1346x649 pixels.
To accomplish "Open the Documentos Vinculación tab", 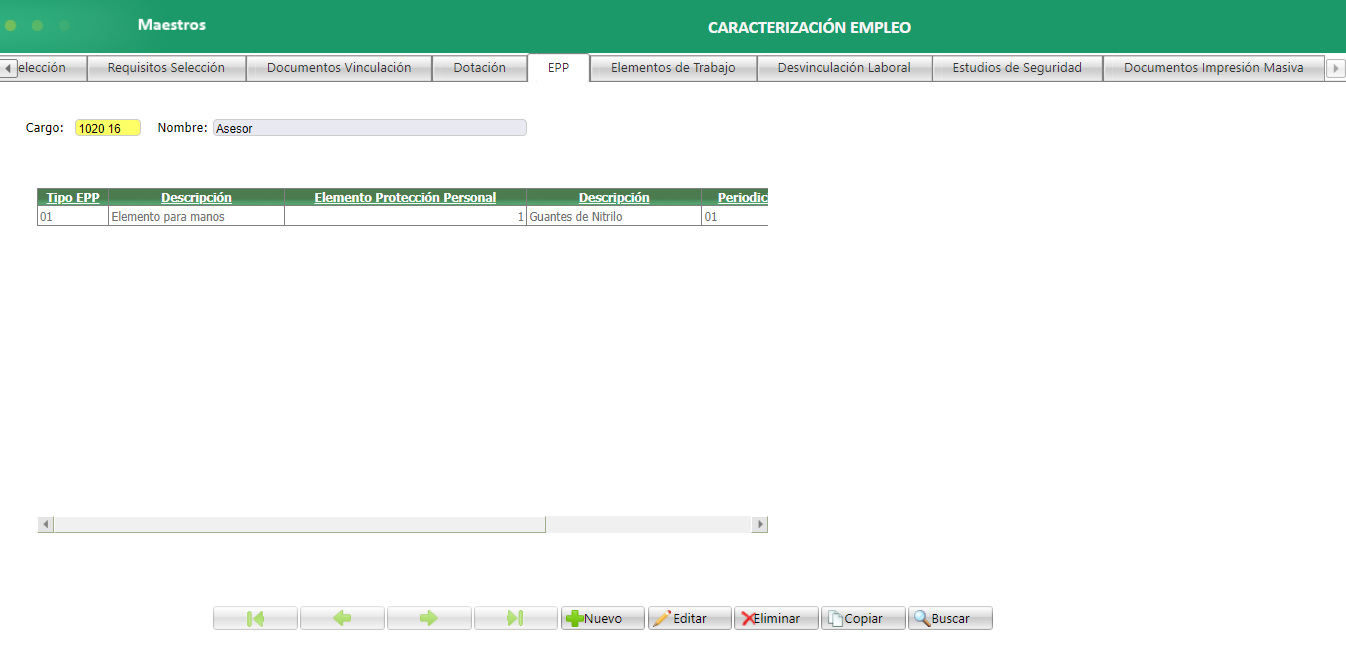I will click(x=339, y=68).
